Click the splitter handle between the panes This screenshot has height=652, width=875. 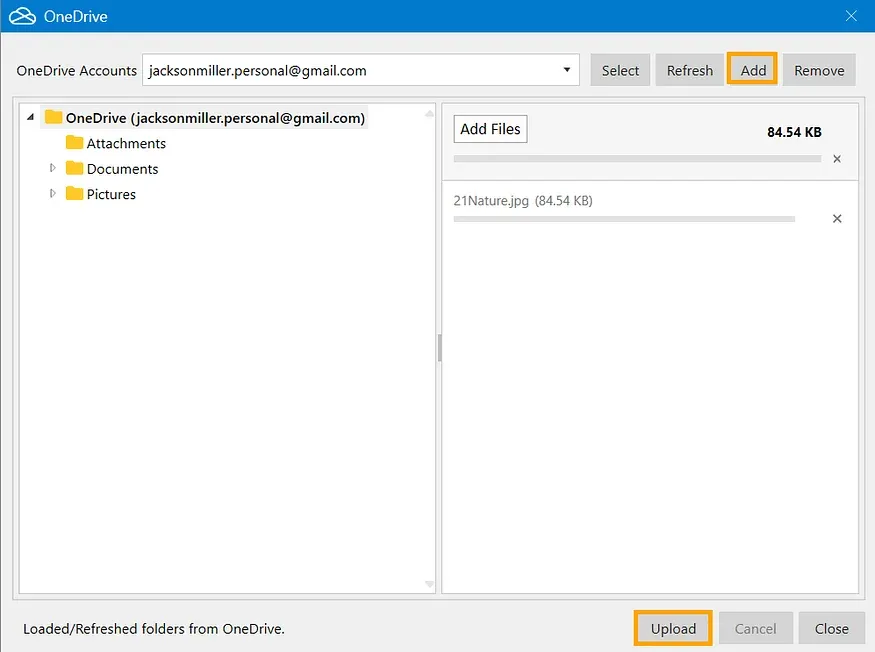(x=439, y=348)
